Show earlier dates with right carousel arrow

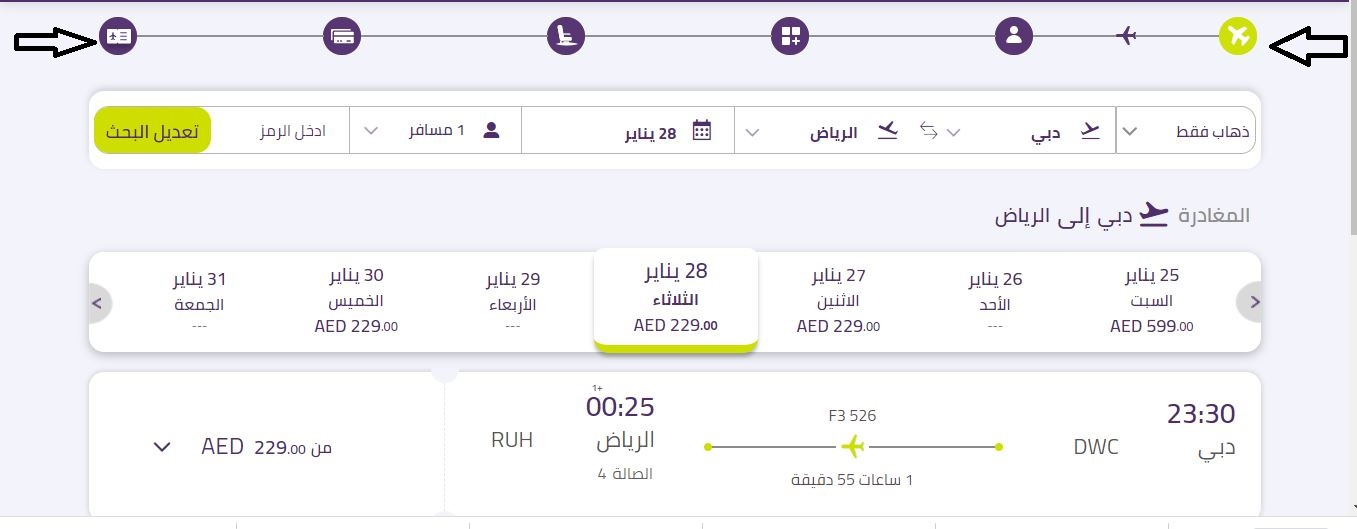(x=1252, y=302)
